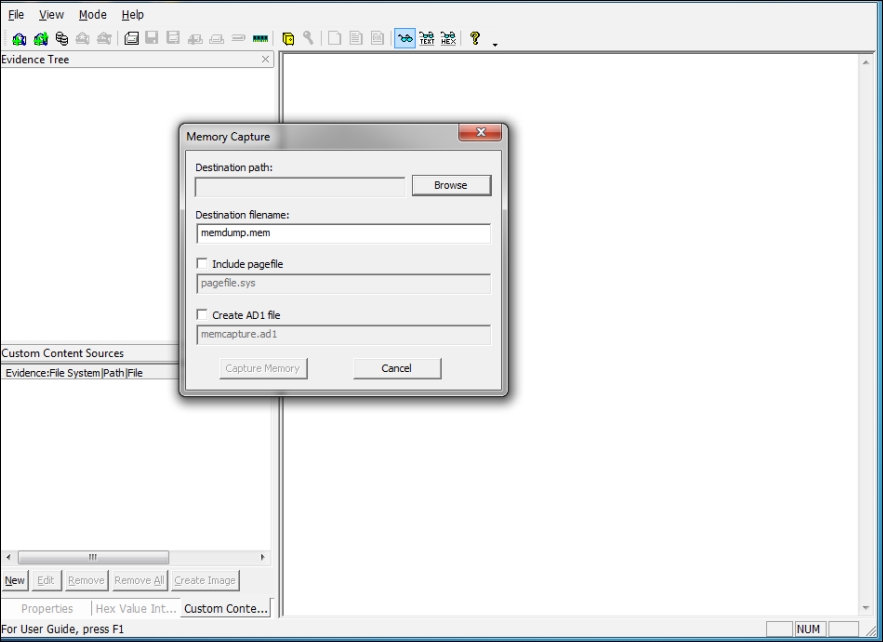883x642 pixels.
Task: Click the Export Directory Listing icon
Action: point(377,38)
